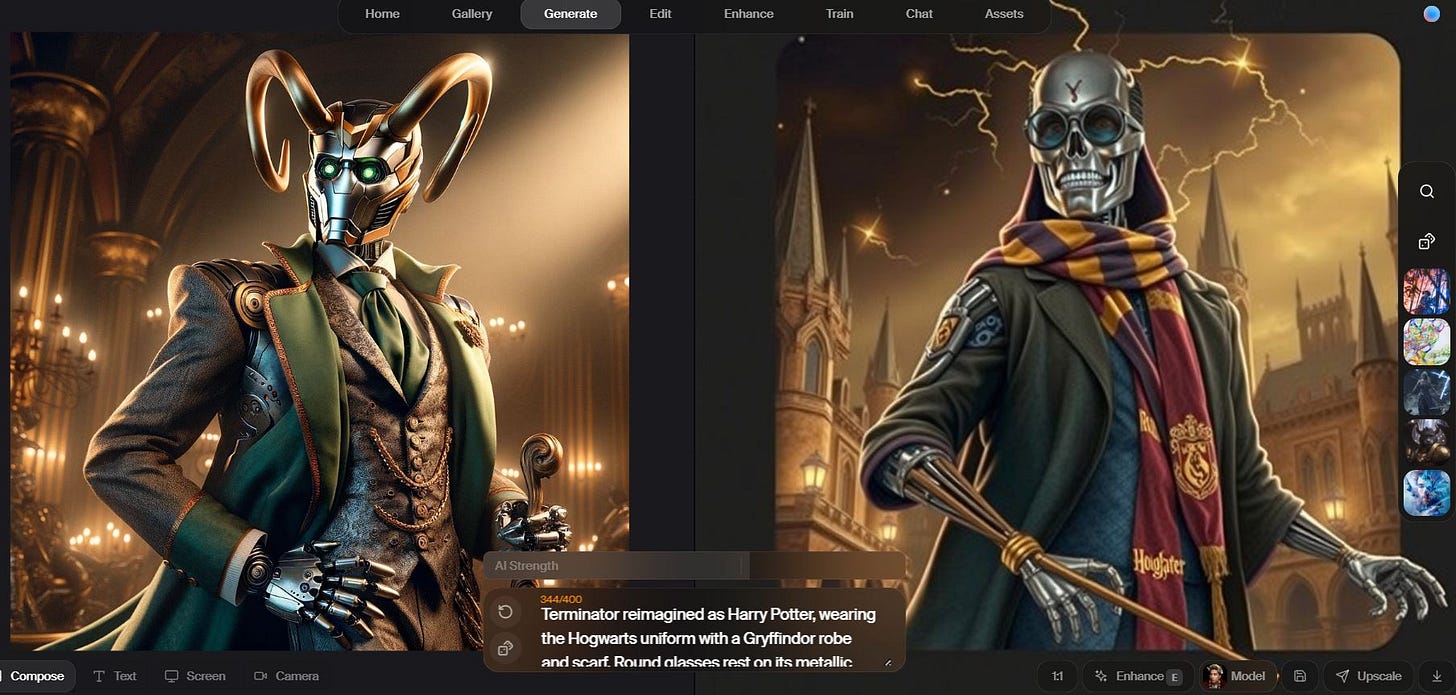This screenshot has height=695, width=1456.
Task: Click the search magnifier in right sidebar
Action: click(1427, 192)
